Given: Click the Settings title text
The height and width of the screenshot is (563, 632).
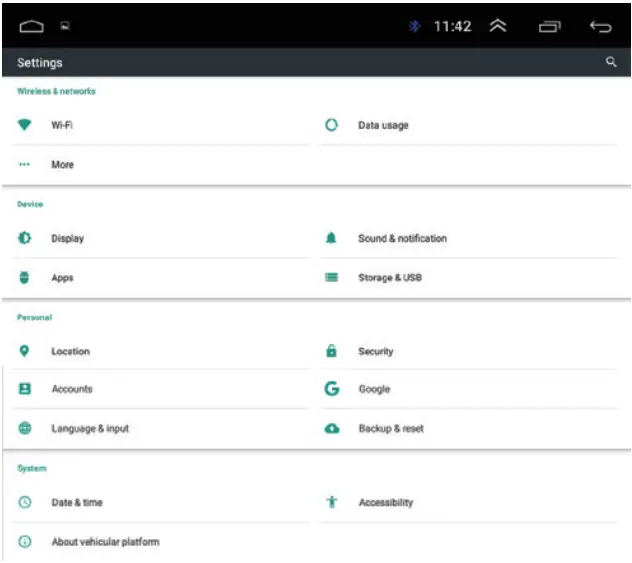Looking at the screenshot, I should [40, 62].
